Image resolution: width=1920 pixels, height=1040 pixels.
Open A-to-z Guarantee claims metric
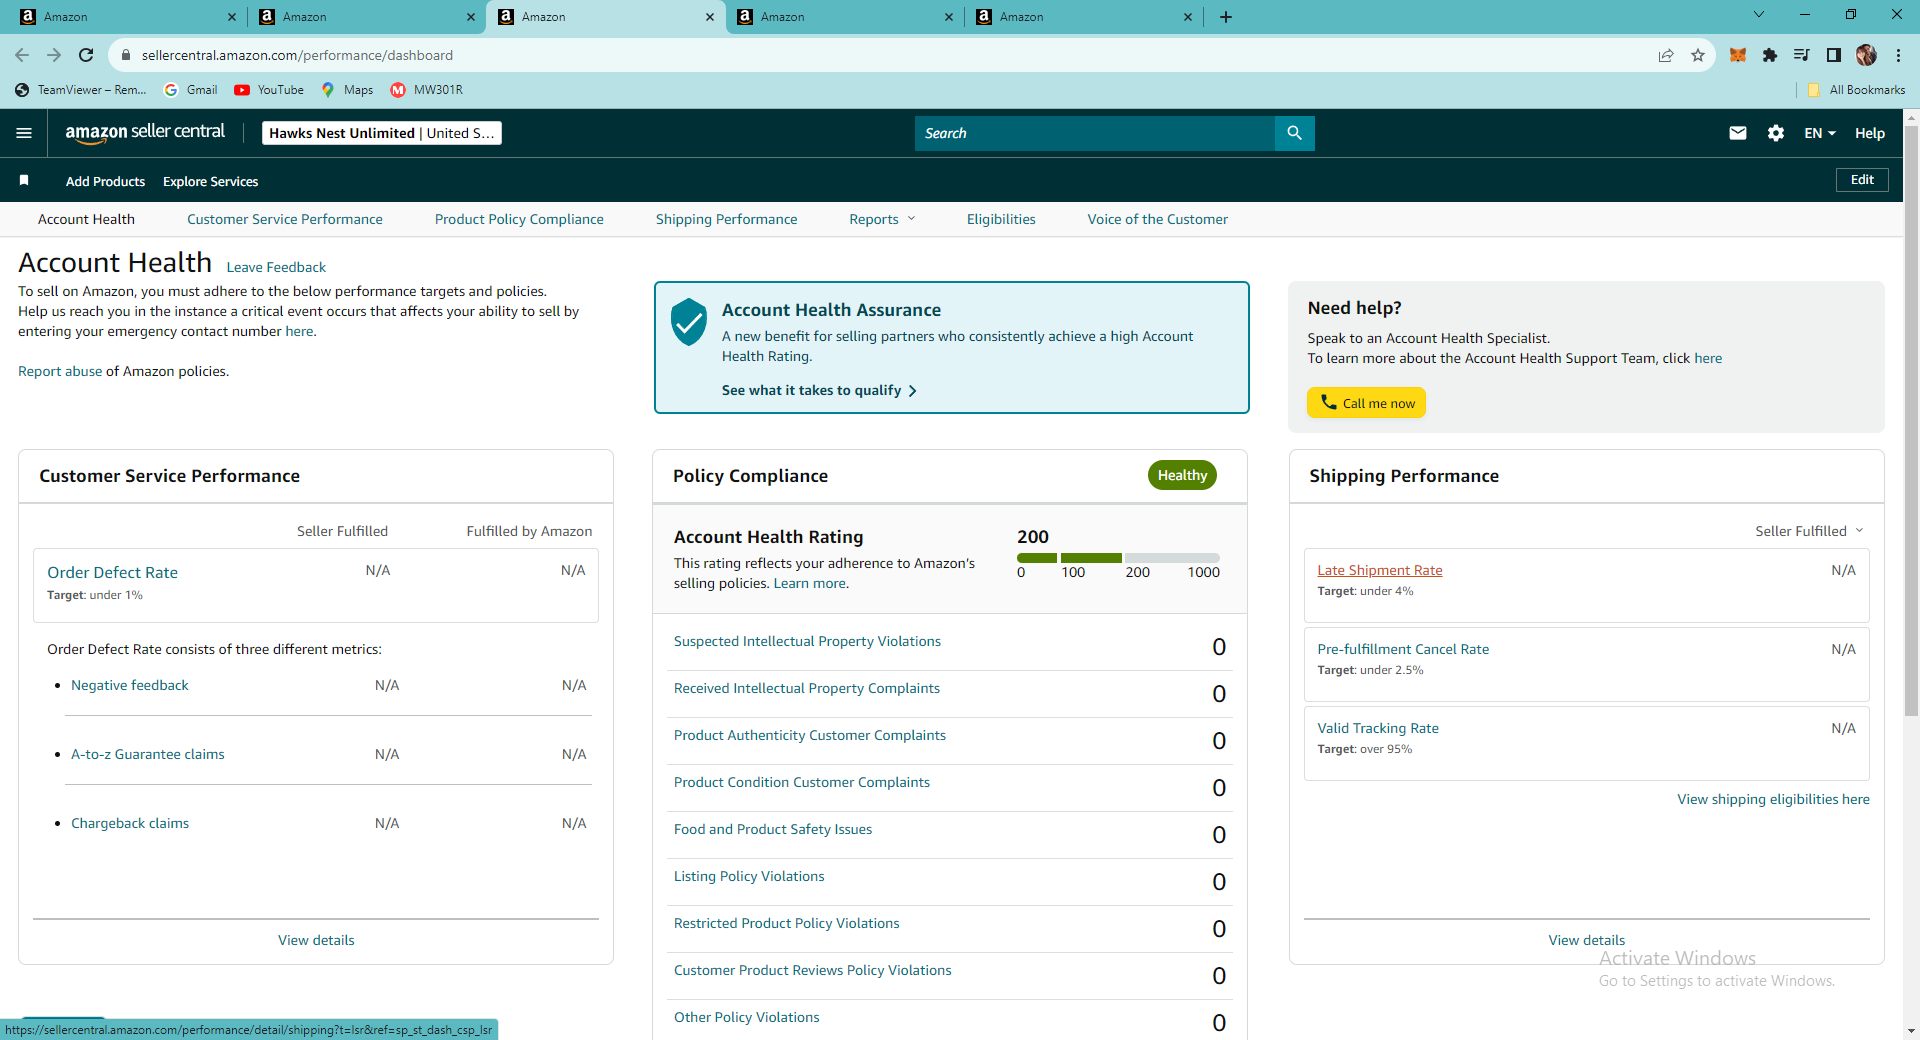point(148,754)
